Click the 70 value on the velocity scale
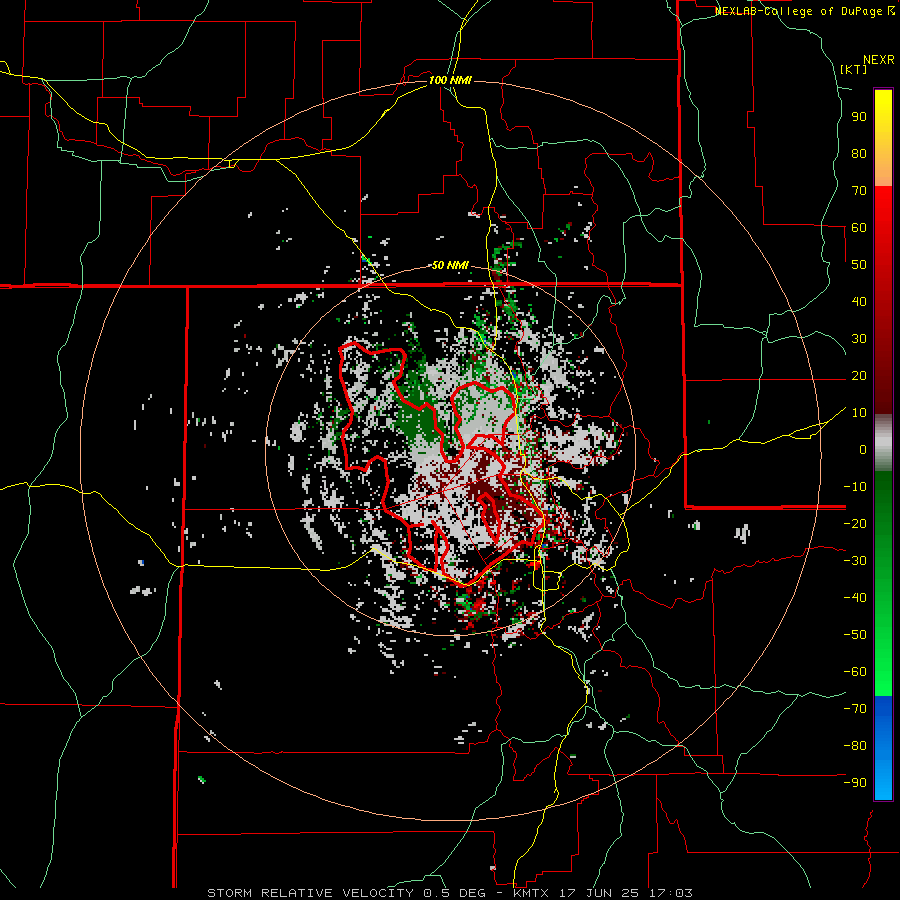 click(859, 191)
